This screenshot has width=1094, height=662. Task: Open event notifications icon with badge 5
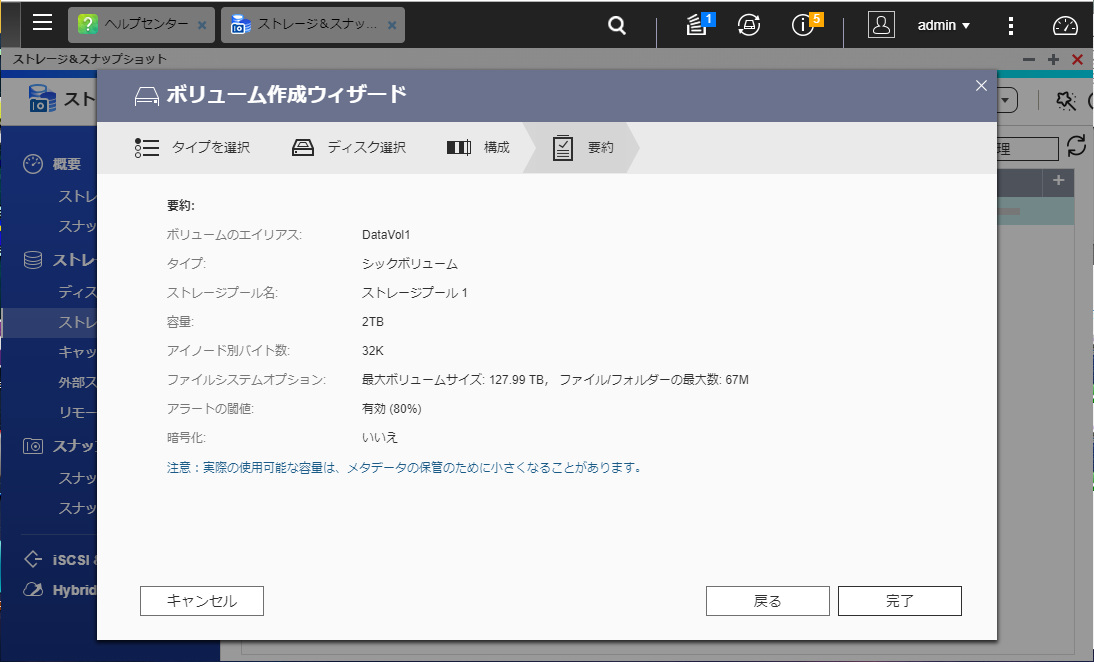[807, 24]
